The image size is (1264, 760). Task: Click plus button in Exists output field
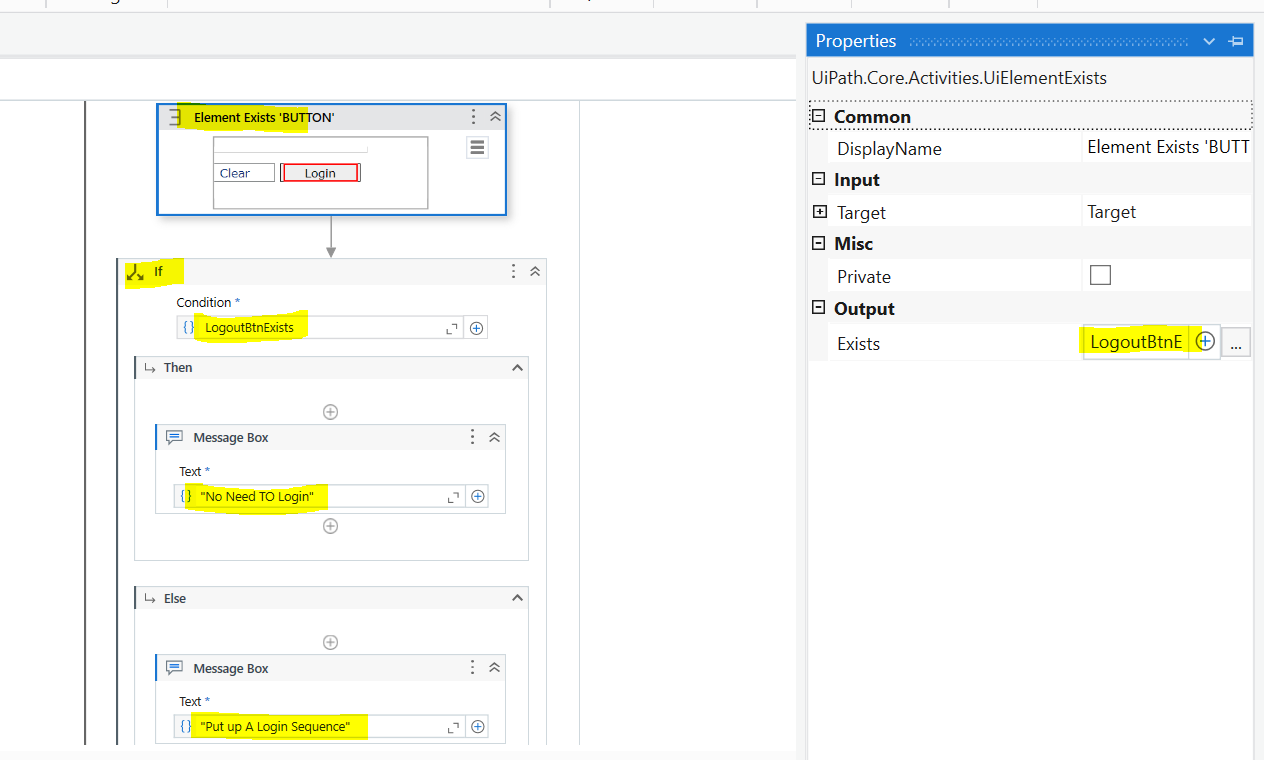point(1205,342)
